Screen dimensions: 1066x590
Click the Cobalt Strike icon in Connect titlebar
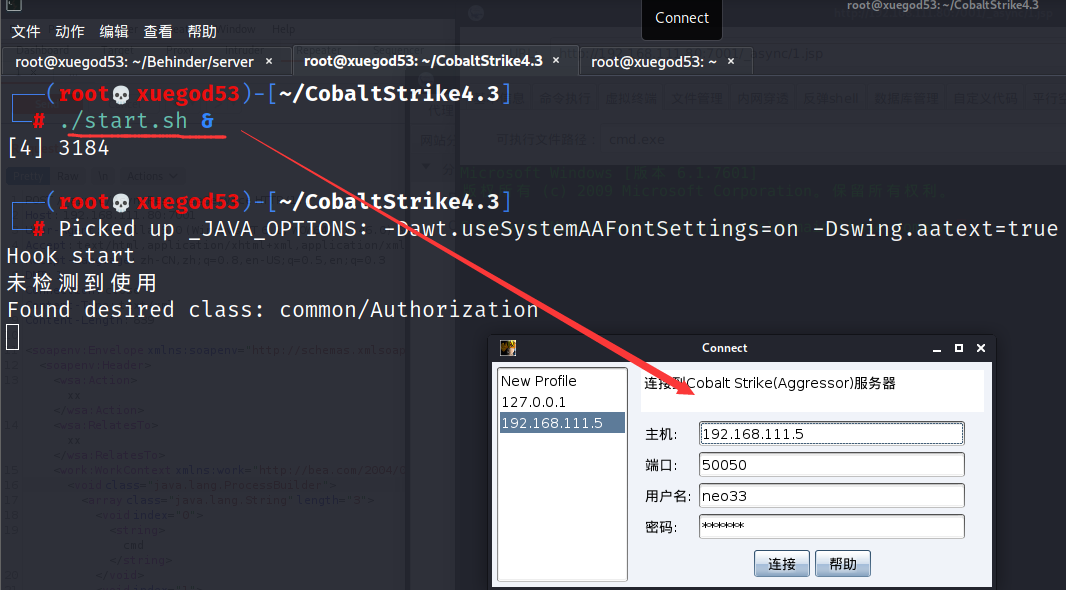(508, 348)
